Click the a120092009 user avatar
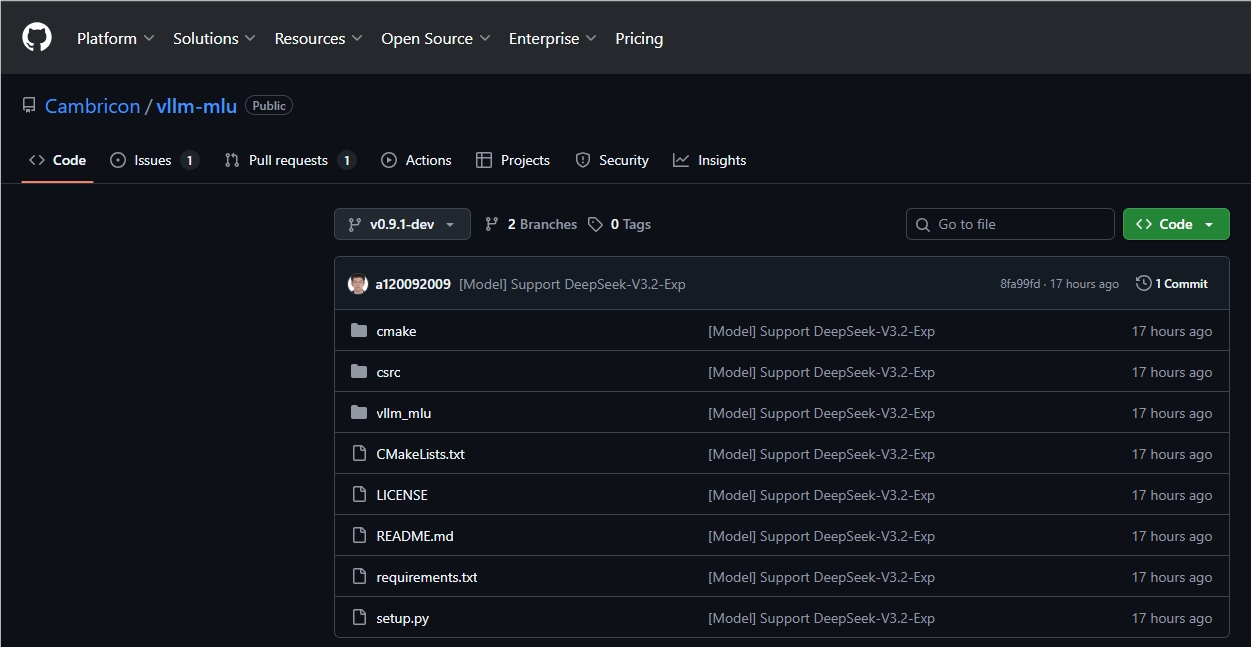This screenshot has height=647, width=1251. click(358, 284)
